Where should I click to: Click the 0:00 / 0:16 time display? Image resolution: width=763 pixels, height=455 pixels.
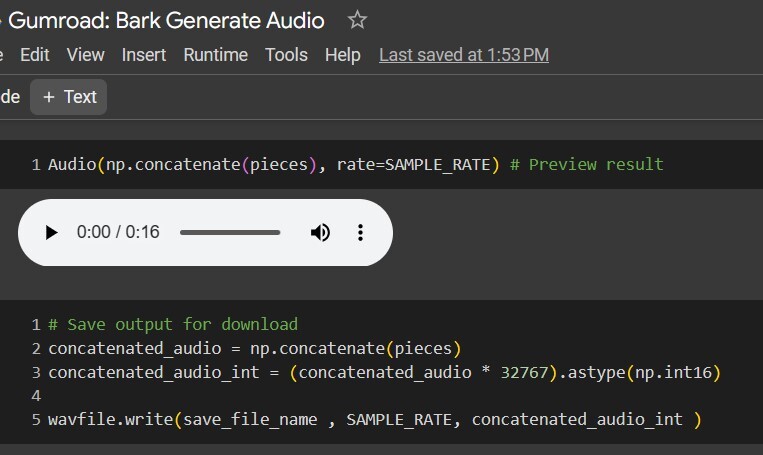pos(118,233)
